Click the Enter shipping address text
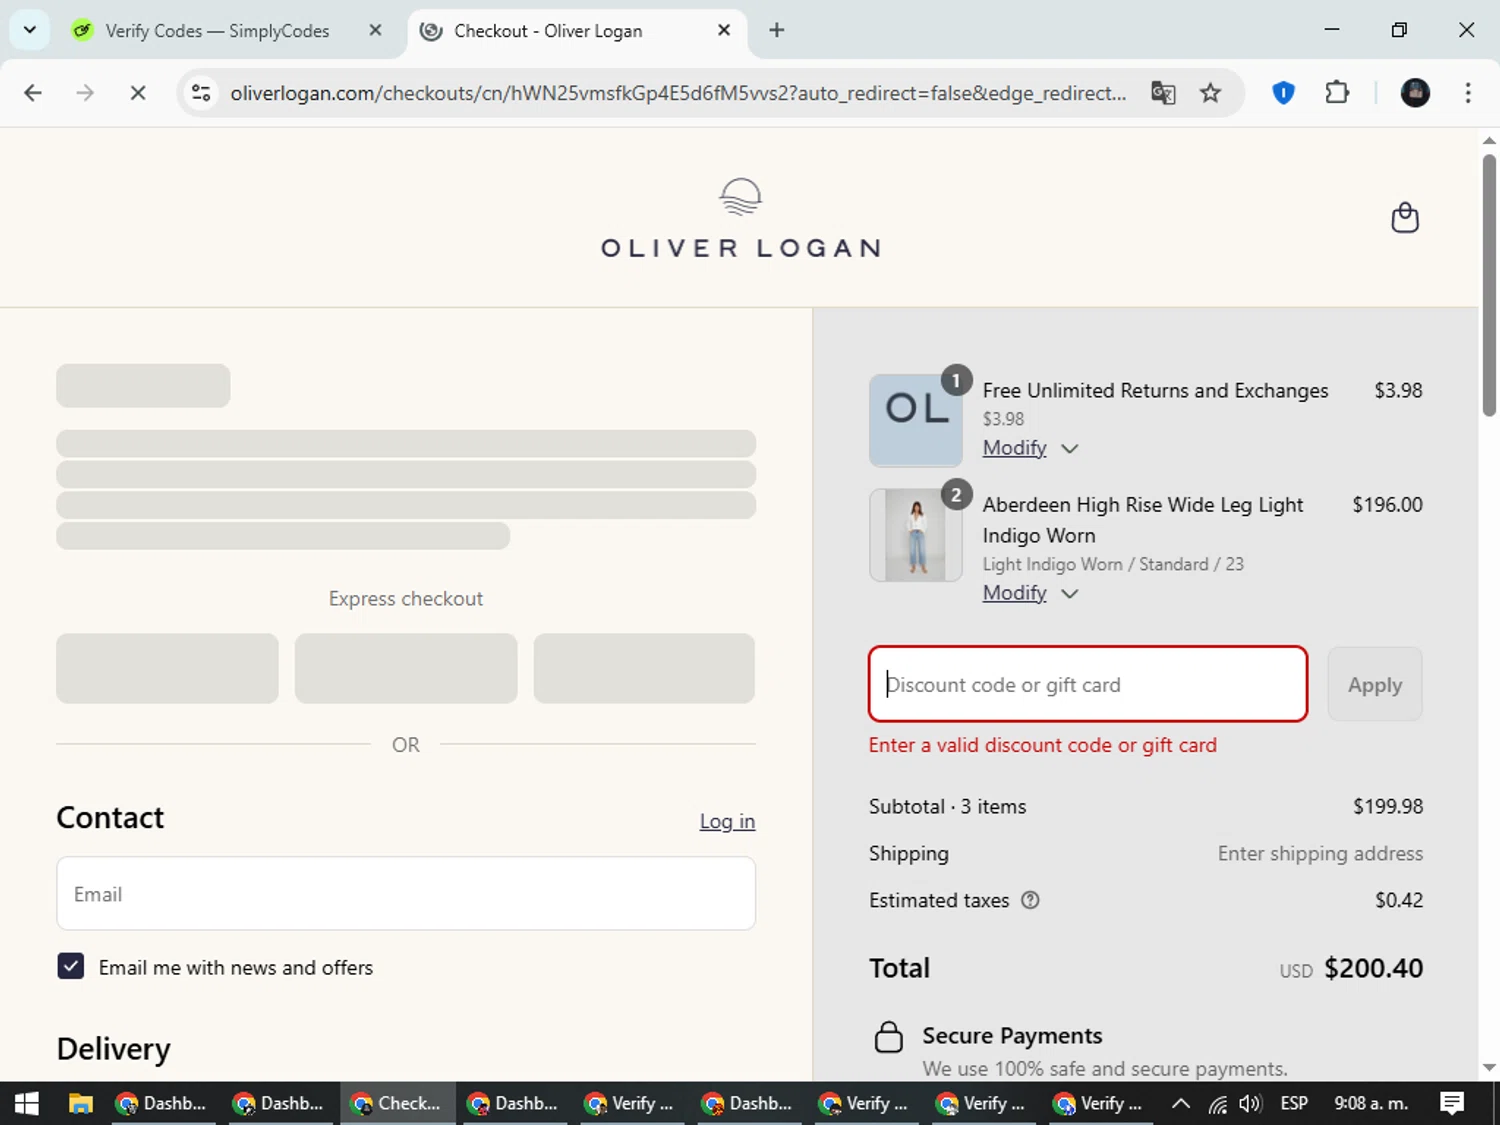This screenshot has width=1500, height=1125. click(x=1320, y=853)
